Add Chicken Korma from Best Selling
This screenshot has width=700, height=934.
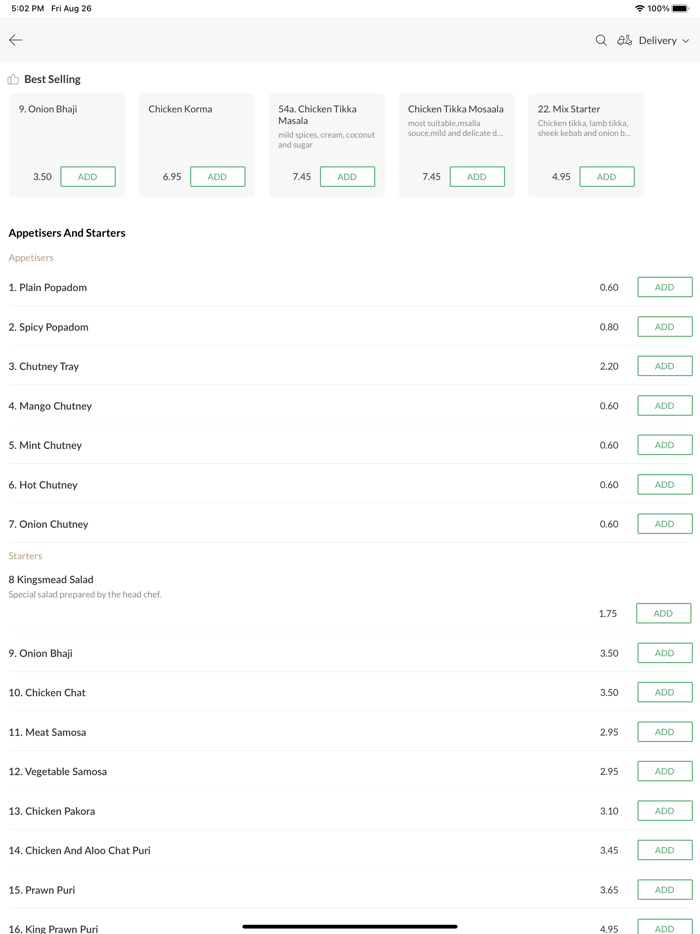[217, 177]
